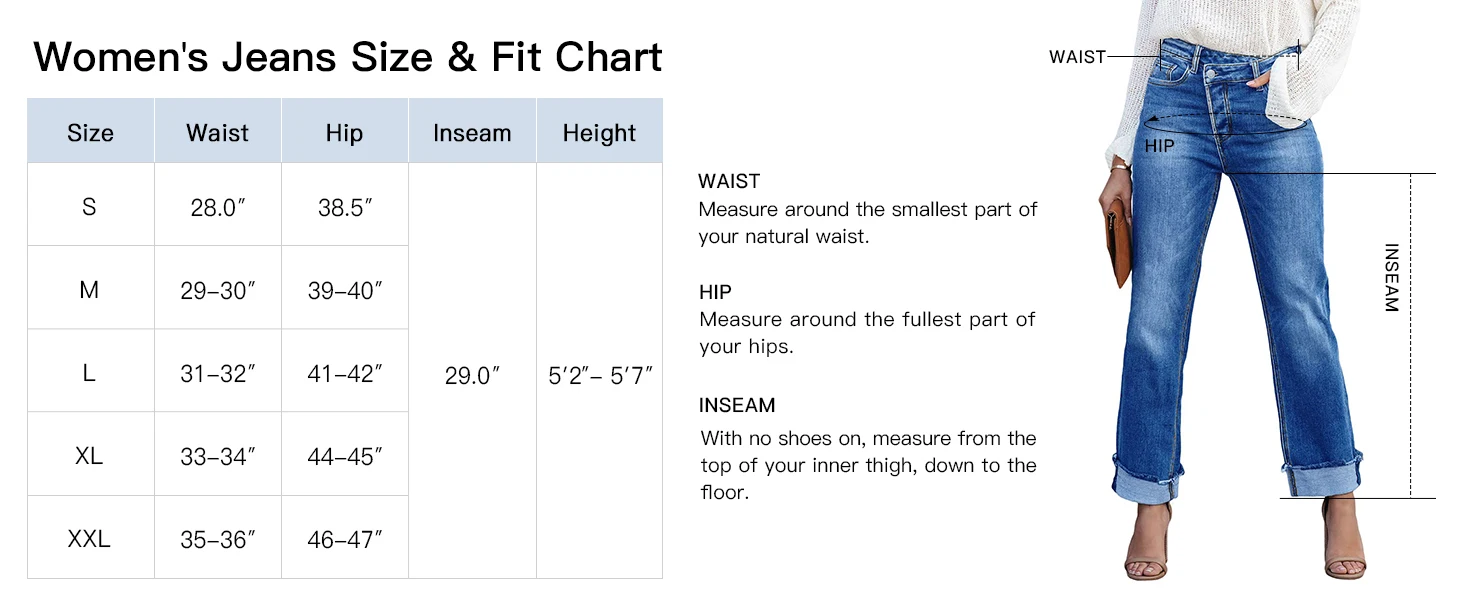Viewport: 1464px width, 600px height.
Task: Click the vertical INSEAM dimension label
Action: coord(1391,278)
